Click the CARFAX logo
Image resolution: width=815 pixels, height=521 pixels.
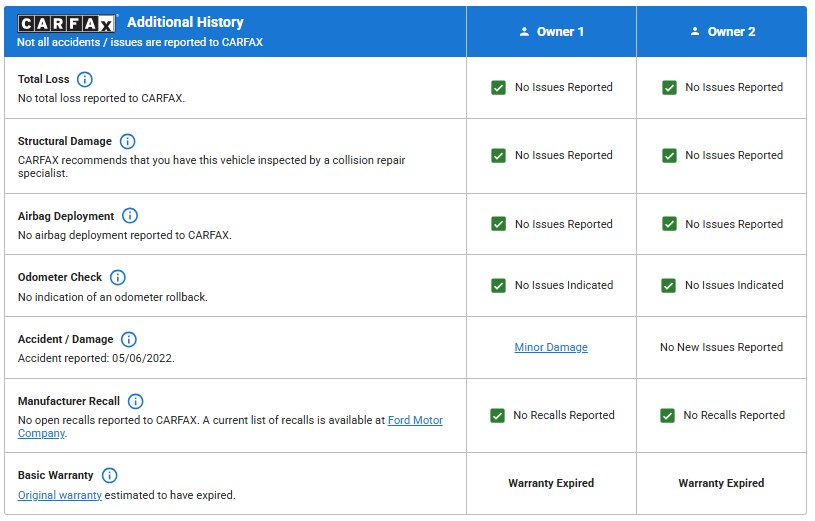click(66, 24)
